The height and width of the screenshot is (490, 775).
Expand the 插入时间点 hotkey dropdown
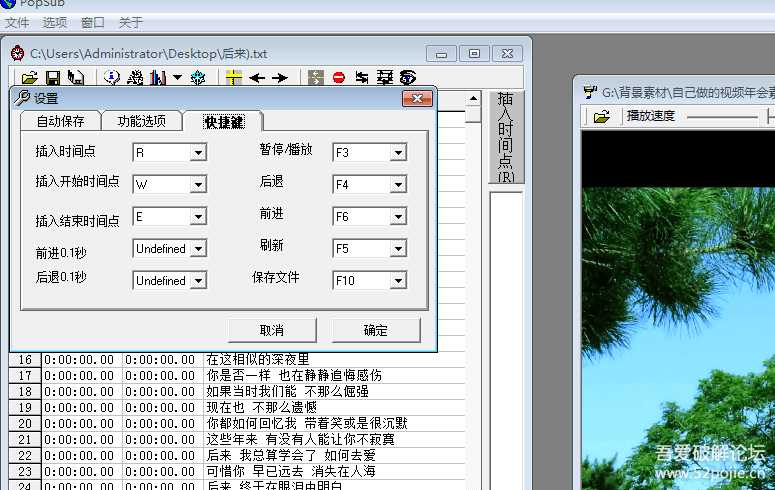[x=198, y=153]
